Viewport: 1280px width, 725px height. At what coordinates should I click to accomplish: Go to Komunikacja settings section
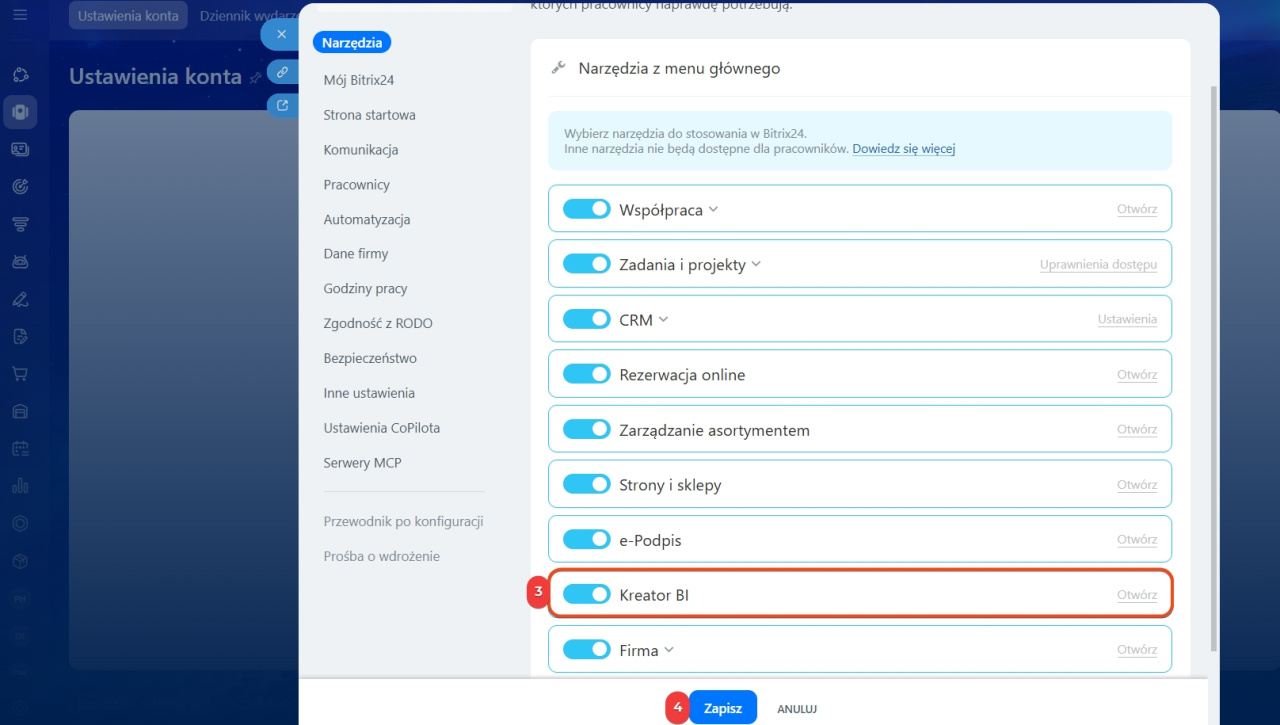point(361,150)
